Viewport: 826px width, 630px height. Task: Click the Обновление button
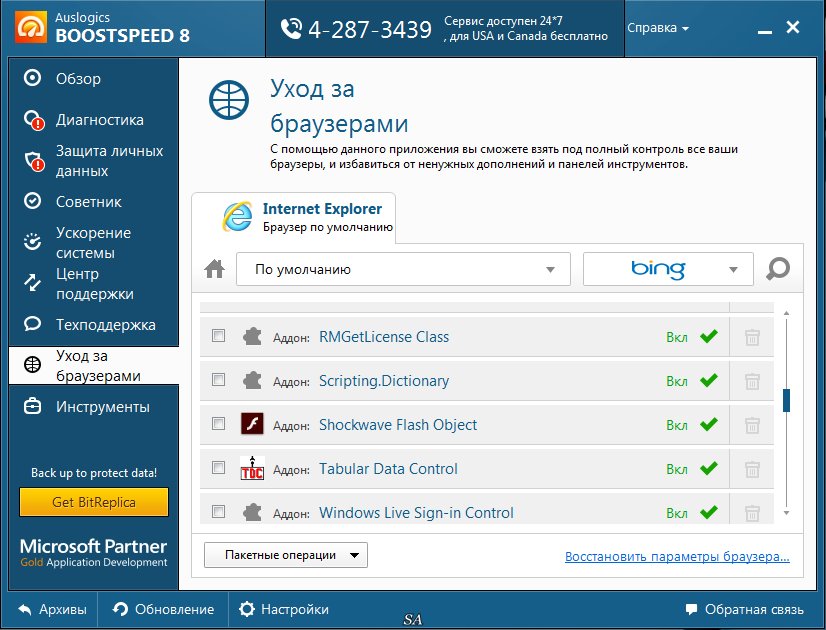point(163,609)
